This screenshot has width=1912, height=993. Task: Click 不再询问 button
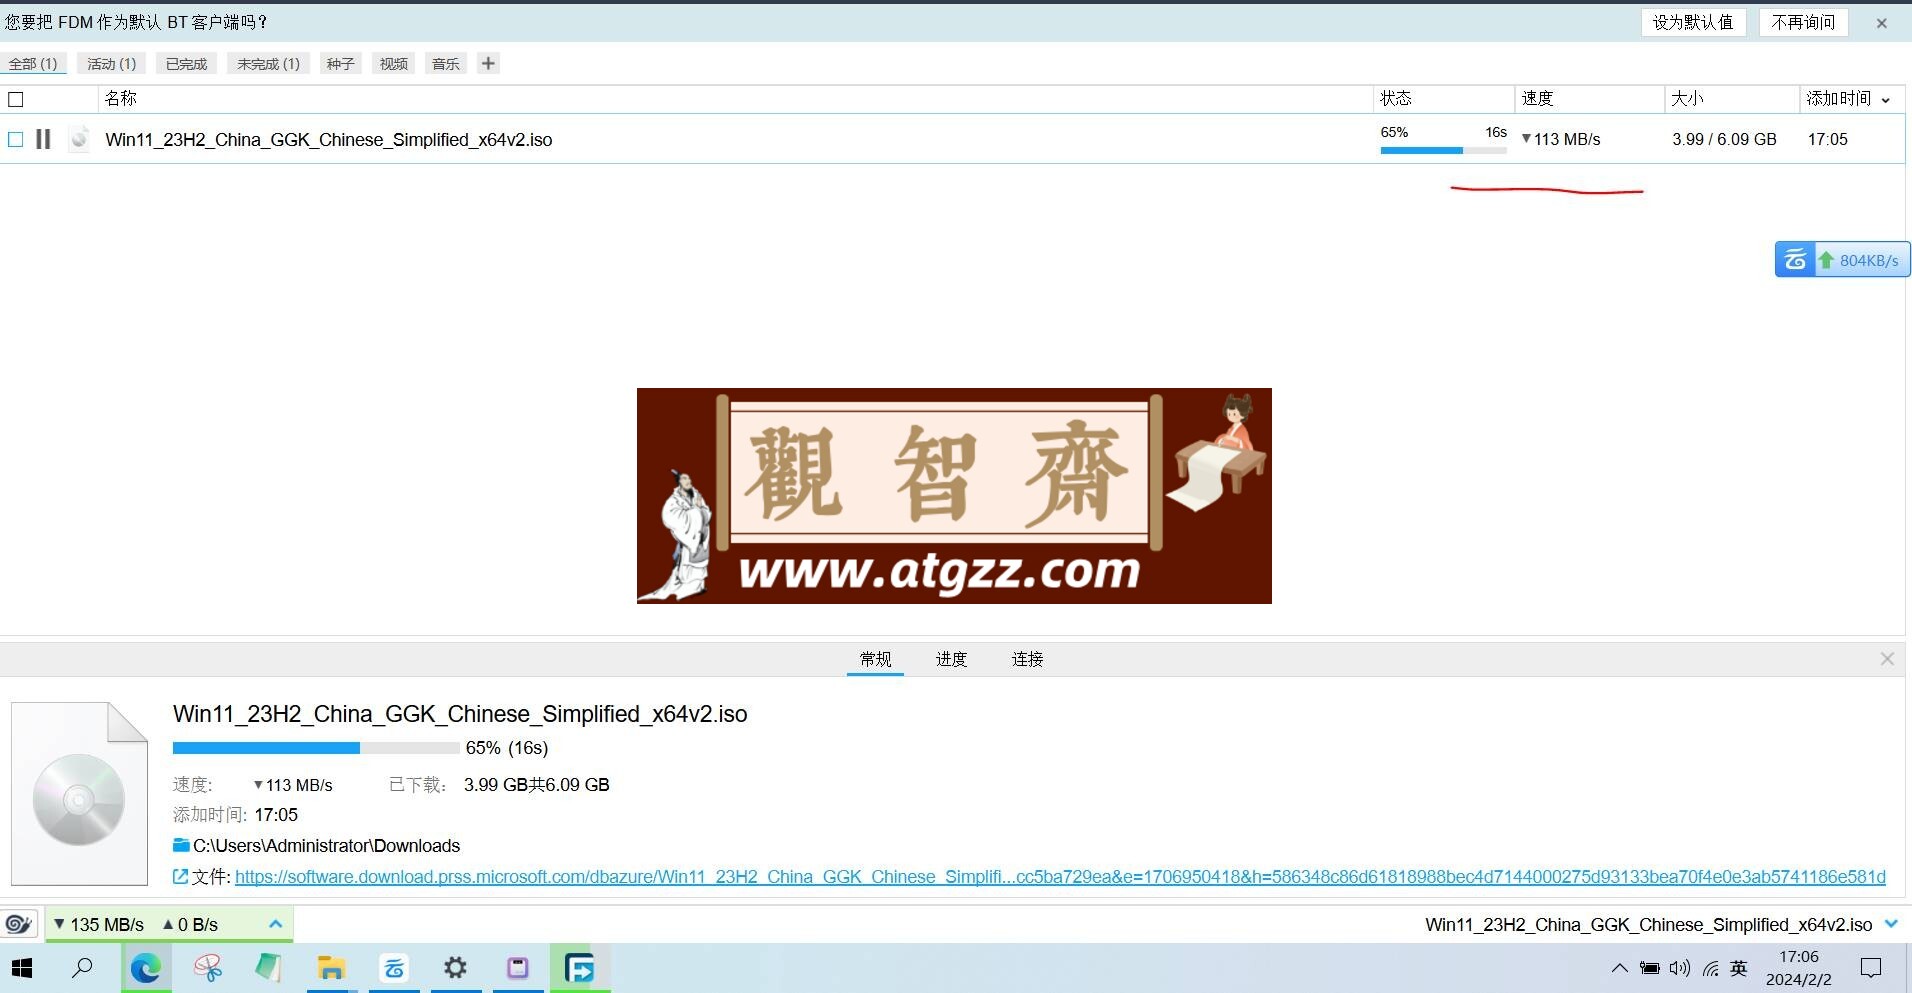[x=1803, y=22]
